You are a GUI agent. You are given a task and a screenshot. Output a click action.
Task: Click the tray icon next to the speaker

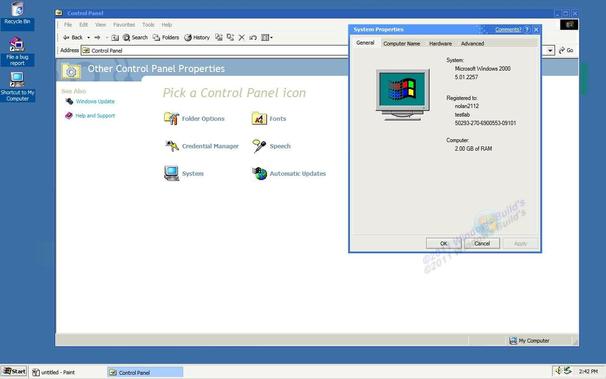[x=567, y=371]
